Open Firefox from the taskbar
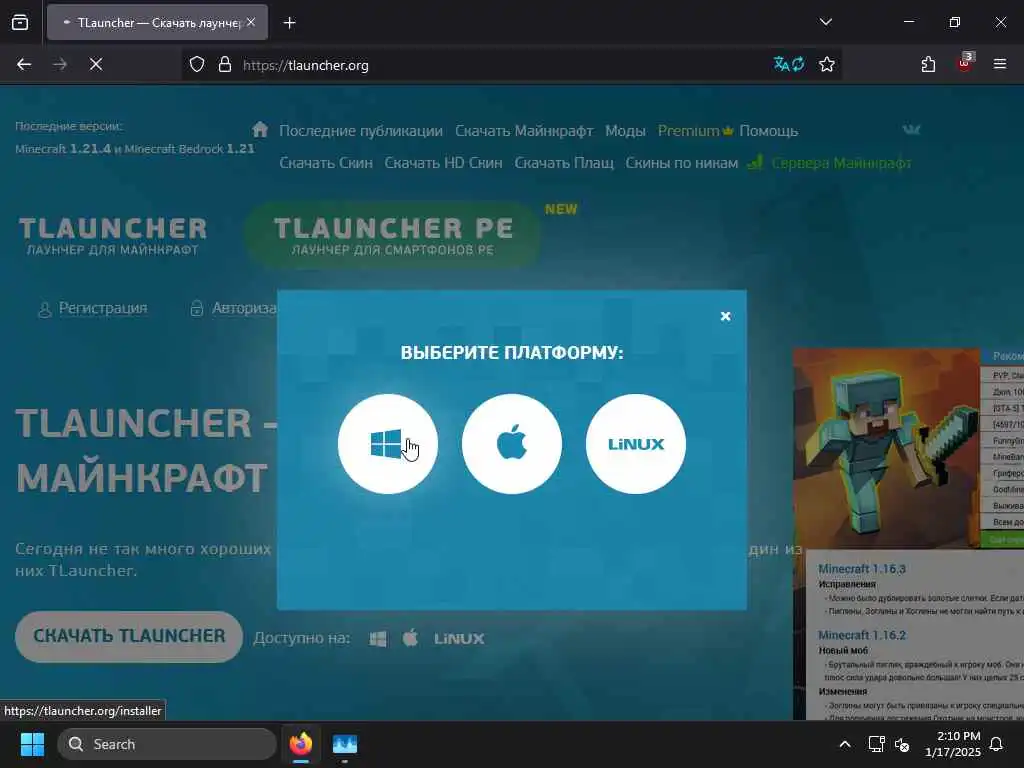The image size is (1024, 768). 301,744
